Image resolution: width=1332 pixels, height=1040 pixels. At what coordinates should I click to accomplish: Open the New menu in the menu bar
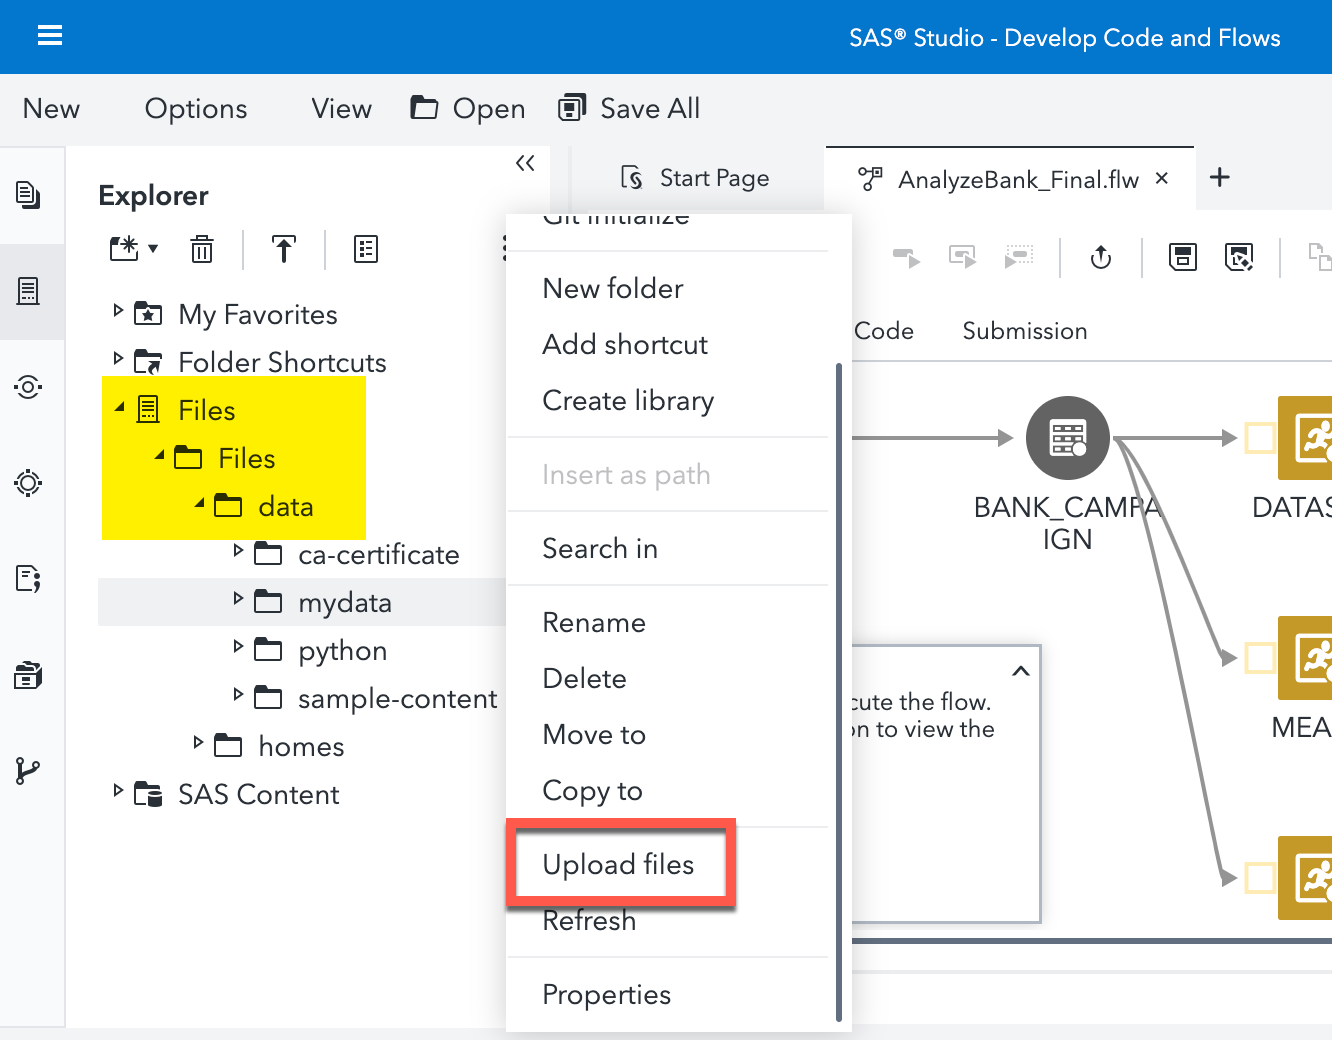(50, 108)
